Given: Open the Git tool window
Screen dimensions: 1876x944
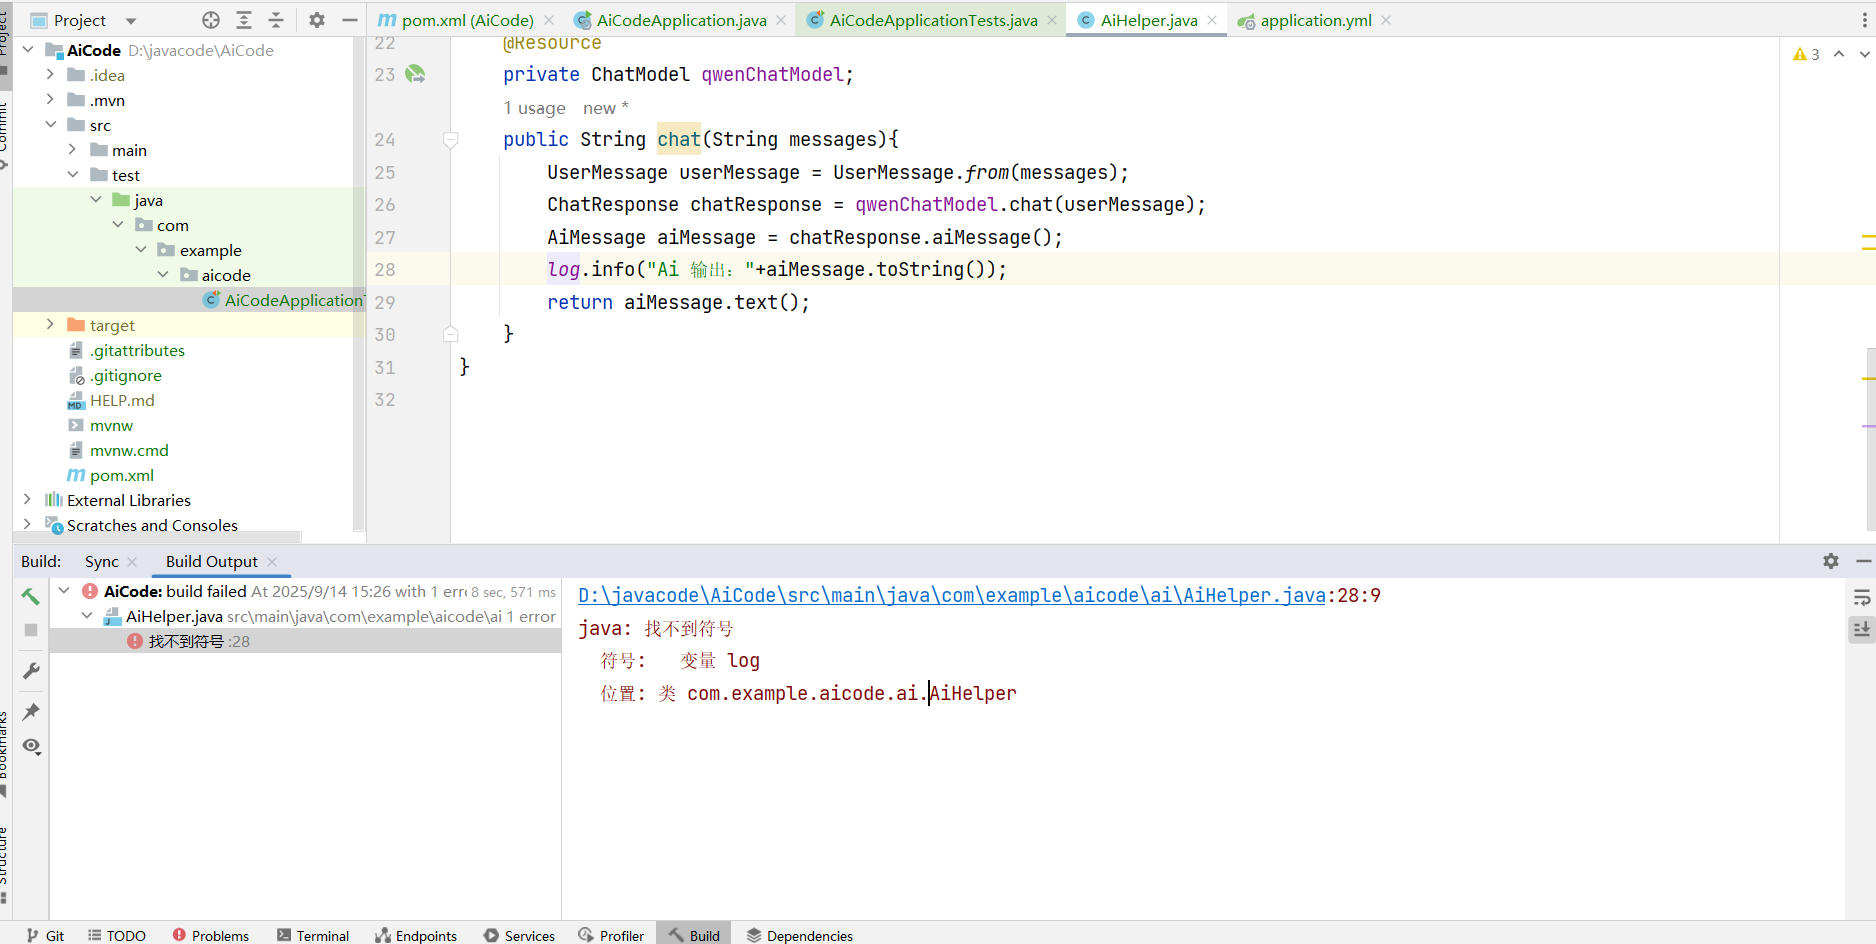Looking at the screenshot, I should point(44,935).
